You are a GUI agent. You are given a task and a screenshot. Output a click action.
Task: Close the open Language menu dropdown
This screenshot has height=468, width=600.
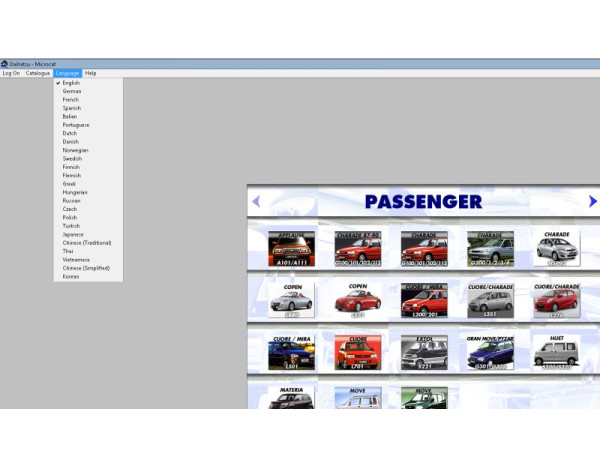point(67,73)
